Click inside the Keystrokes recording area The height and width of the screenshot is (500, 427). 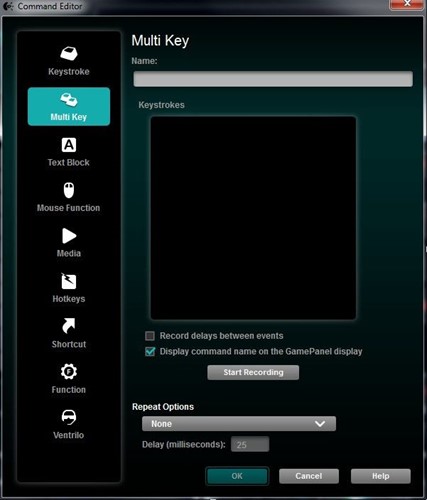click(253, 218)
